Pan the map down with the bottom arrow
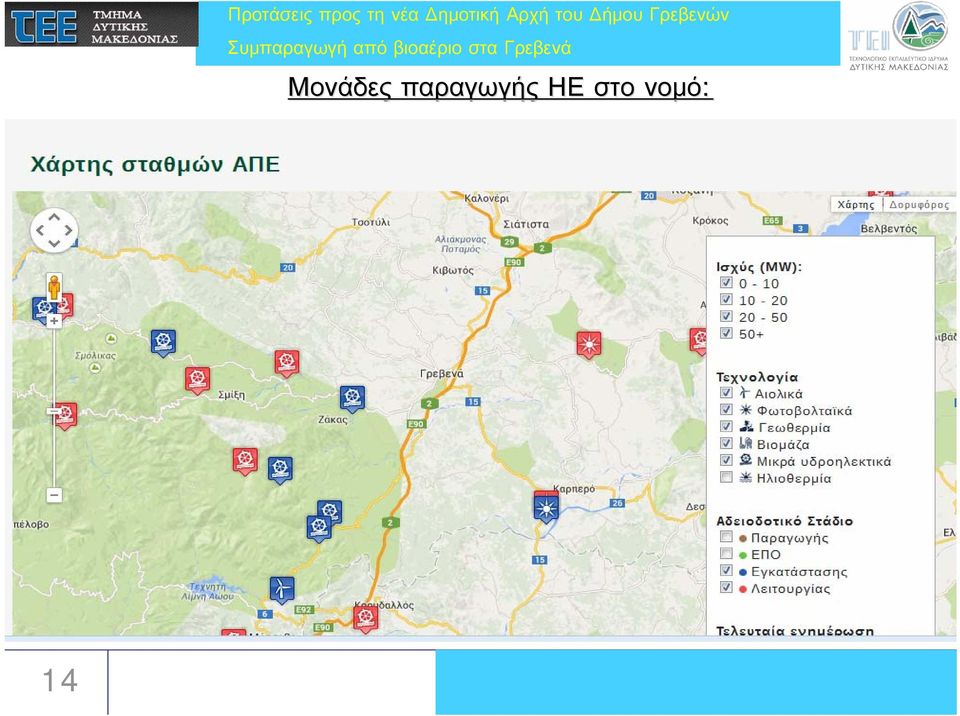This screenshot has width=960, height=716. point(54,244)
